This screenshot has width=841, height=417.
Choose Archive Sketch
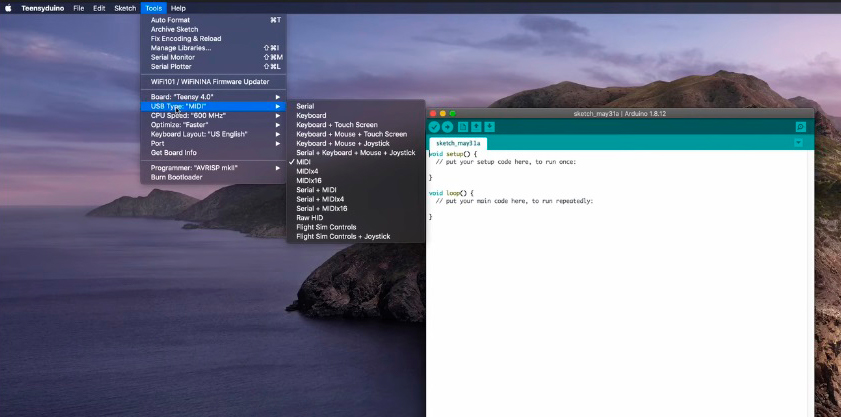click(x=213, y=30)
